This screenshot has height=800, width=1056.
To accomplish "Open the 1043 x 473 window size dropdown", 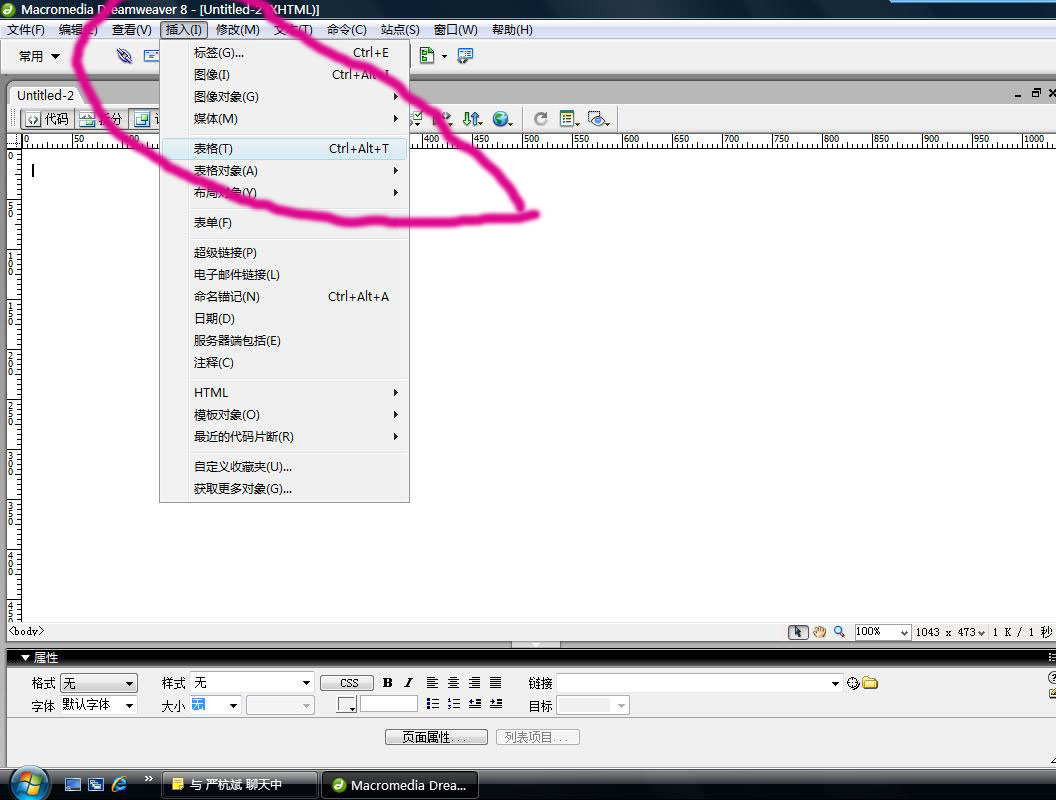I will point(950,632).
